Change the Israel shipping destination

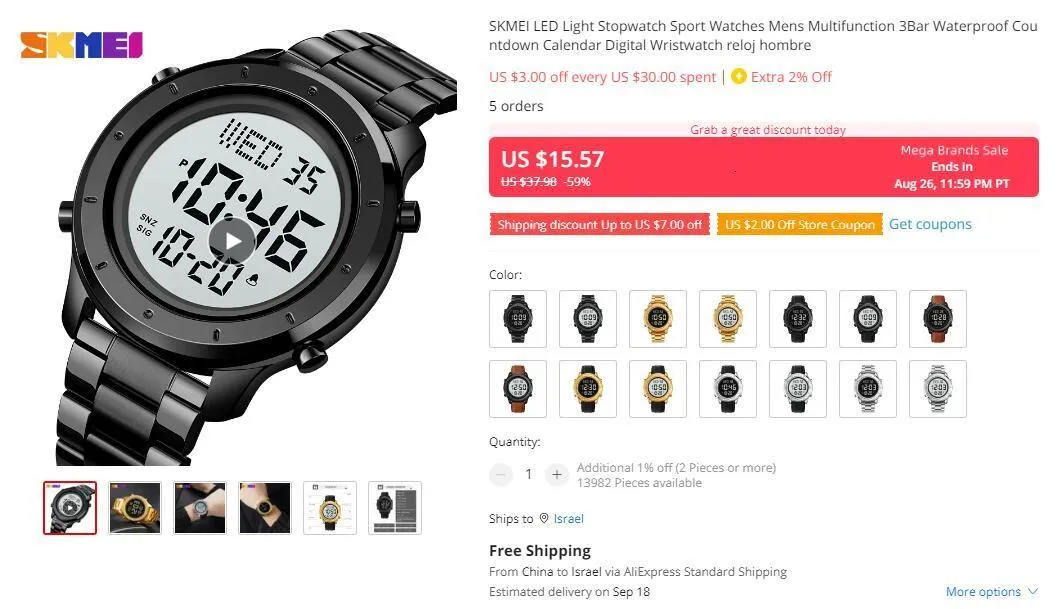pos(568,519)
